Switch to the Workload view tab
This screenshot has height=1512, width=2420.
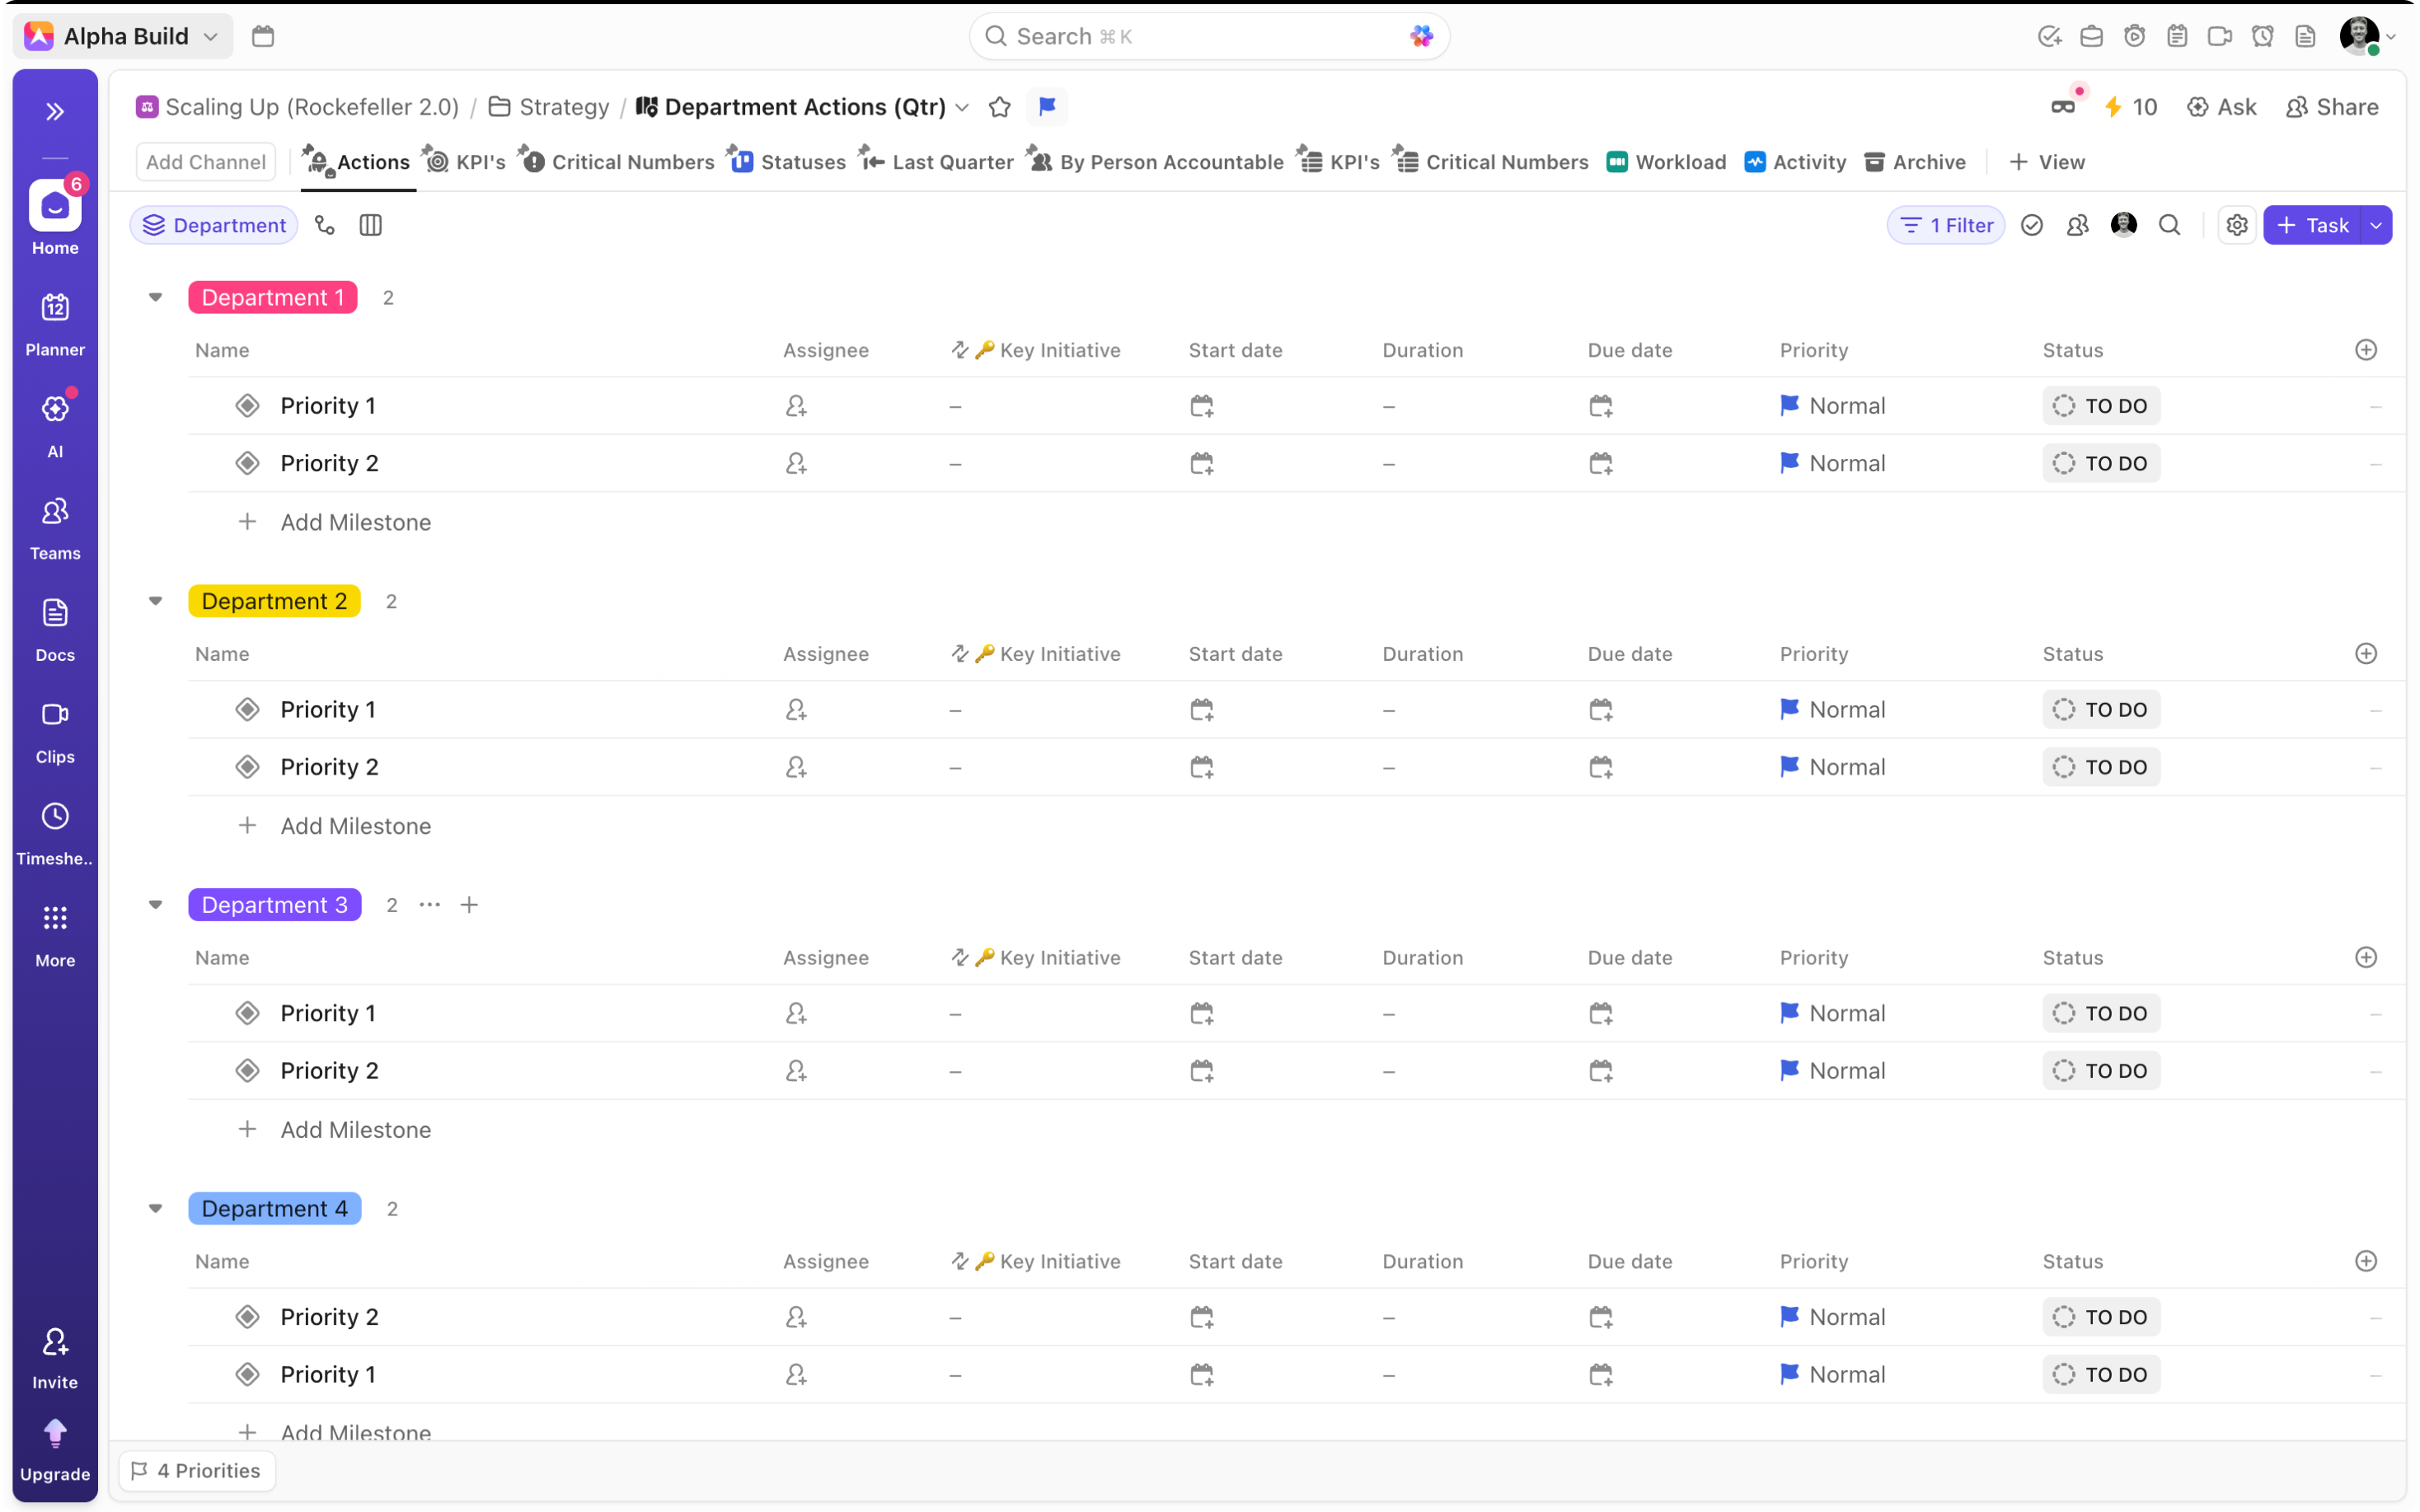[x=1666, y=162]
